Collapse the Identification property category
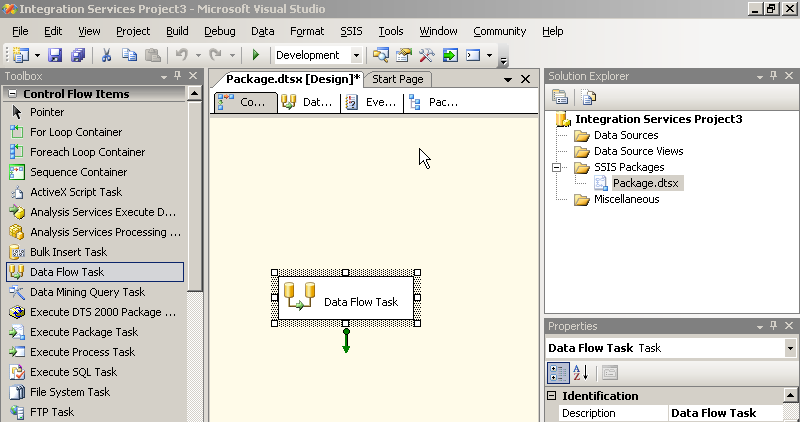This screenshot has width=800, height=422. click(x=552, y=396)
